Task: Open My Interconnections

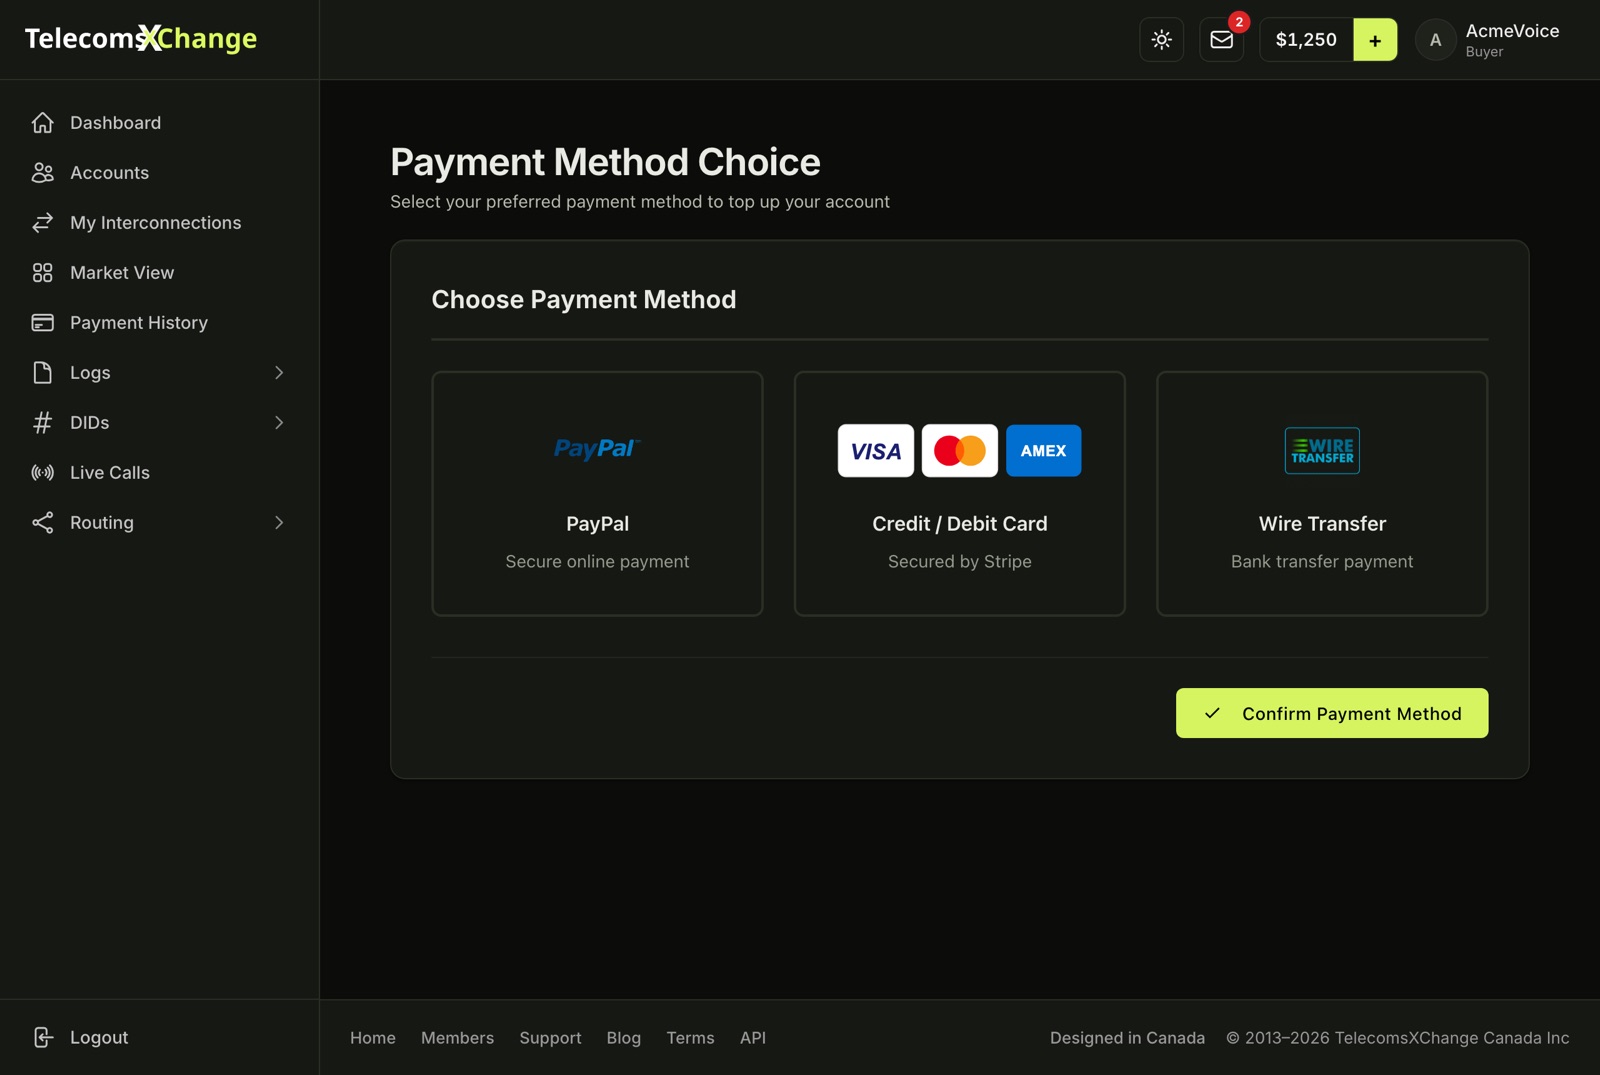Action: (x=155, y=222)
